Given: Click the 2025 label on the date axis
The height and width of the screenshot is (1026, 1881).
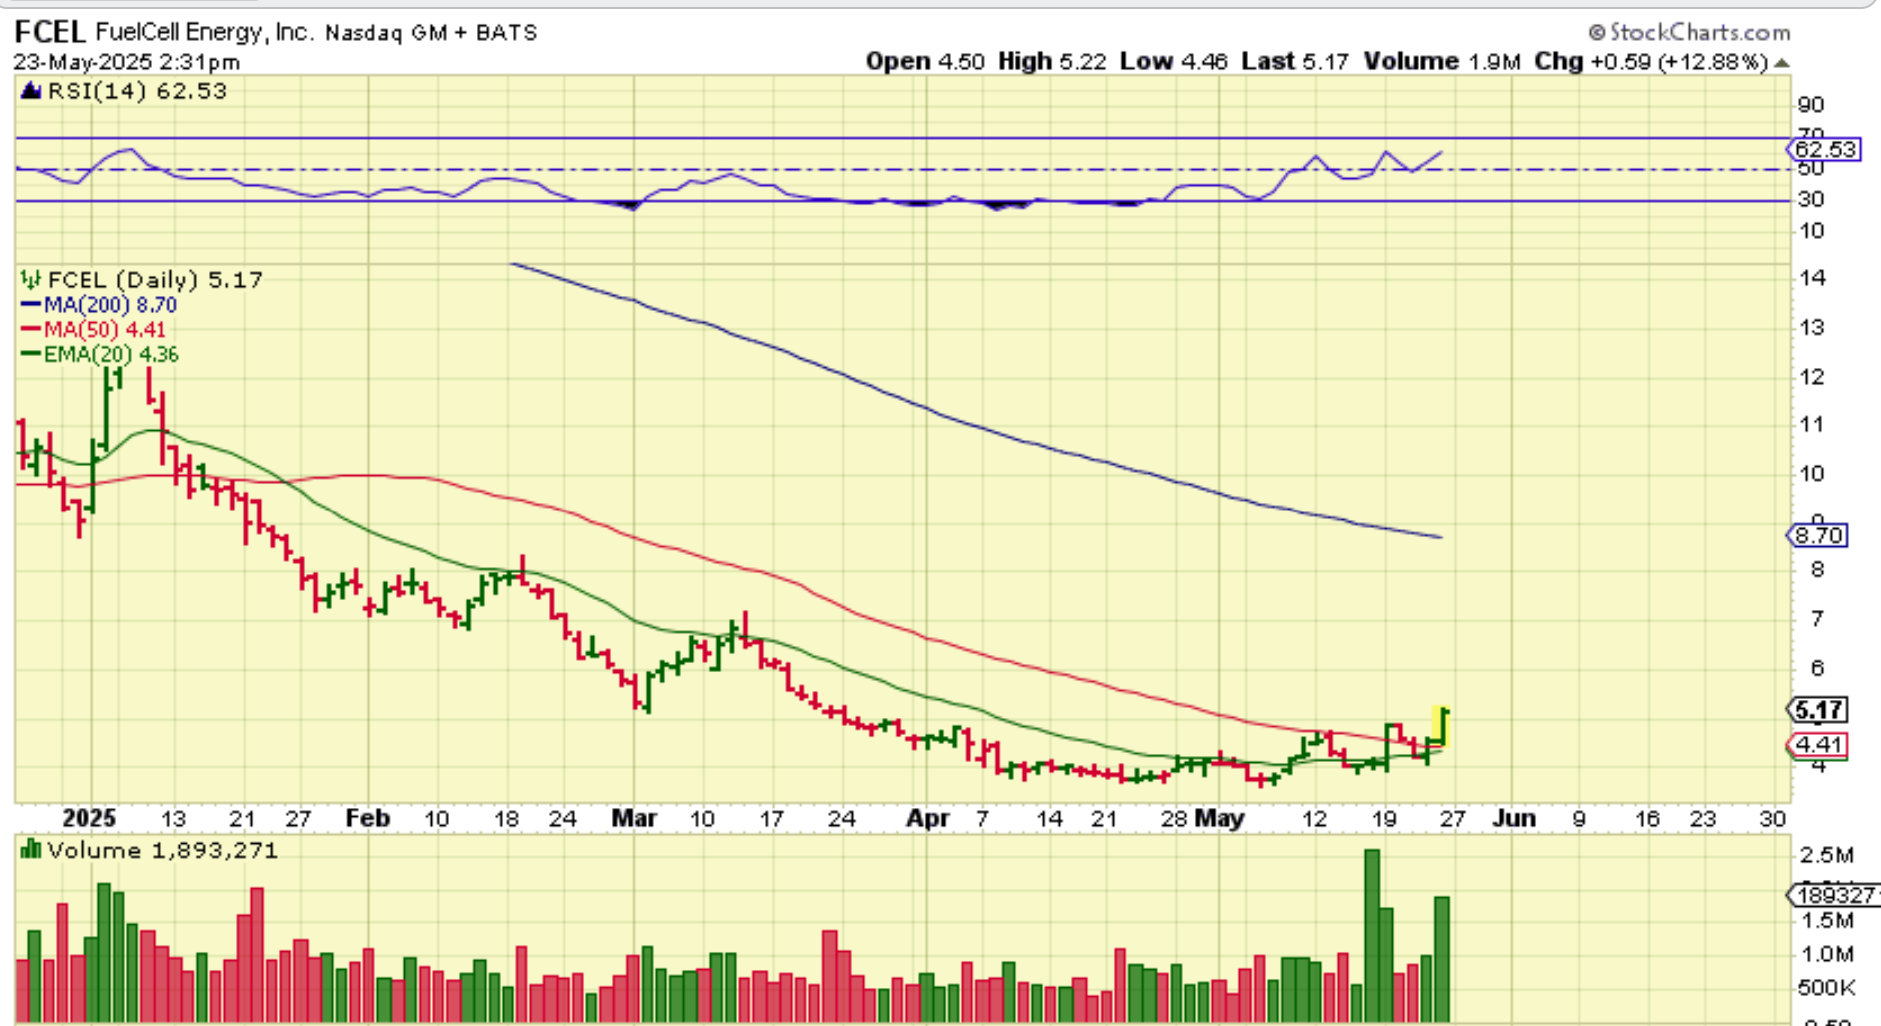Looking at the screenshot, I should click(x=89, y=819).
